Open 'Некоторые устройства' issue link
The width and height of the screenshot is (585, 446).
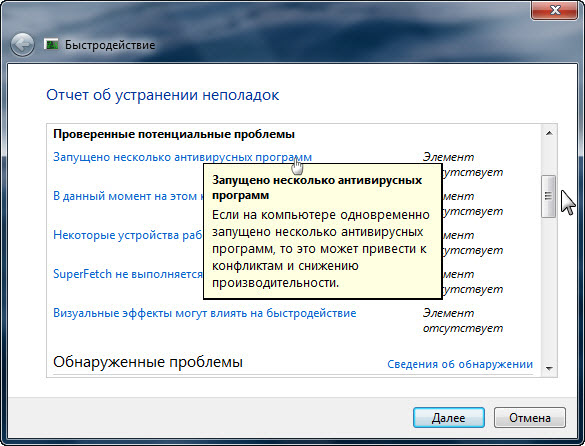[x=128, y=235]
